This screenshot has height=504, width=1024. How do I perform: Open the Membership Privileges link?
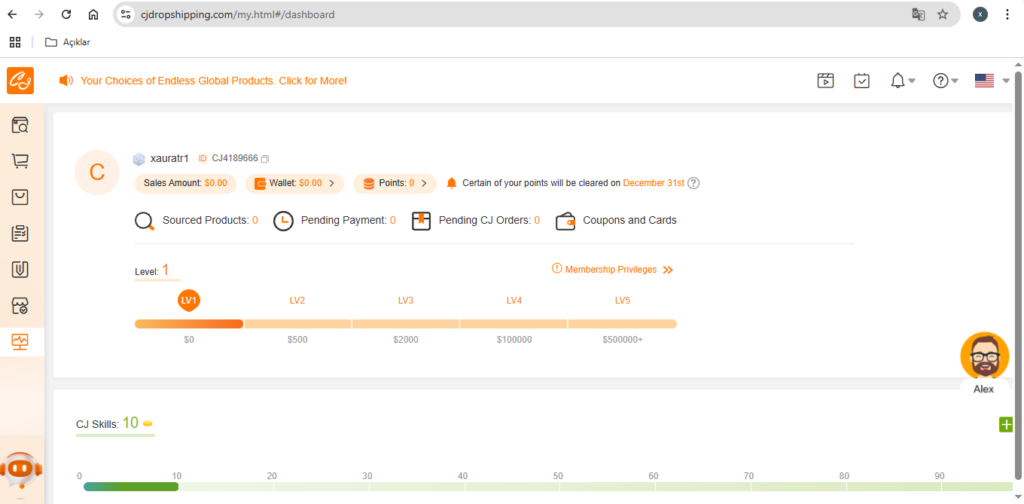click(613, 270)
